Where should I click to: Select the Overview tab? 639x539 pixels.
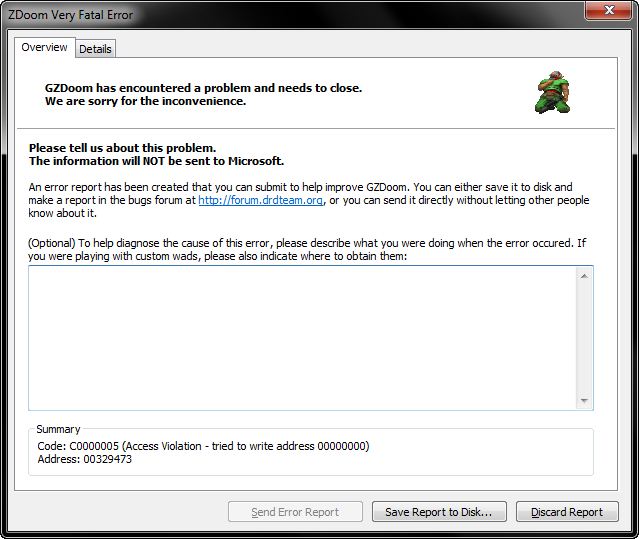44,47
